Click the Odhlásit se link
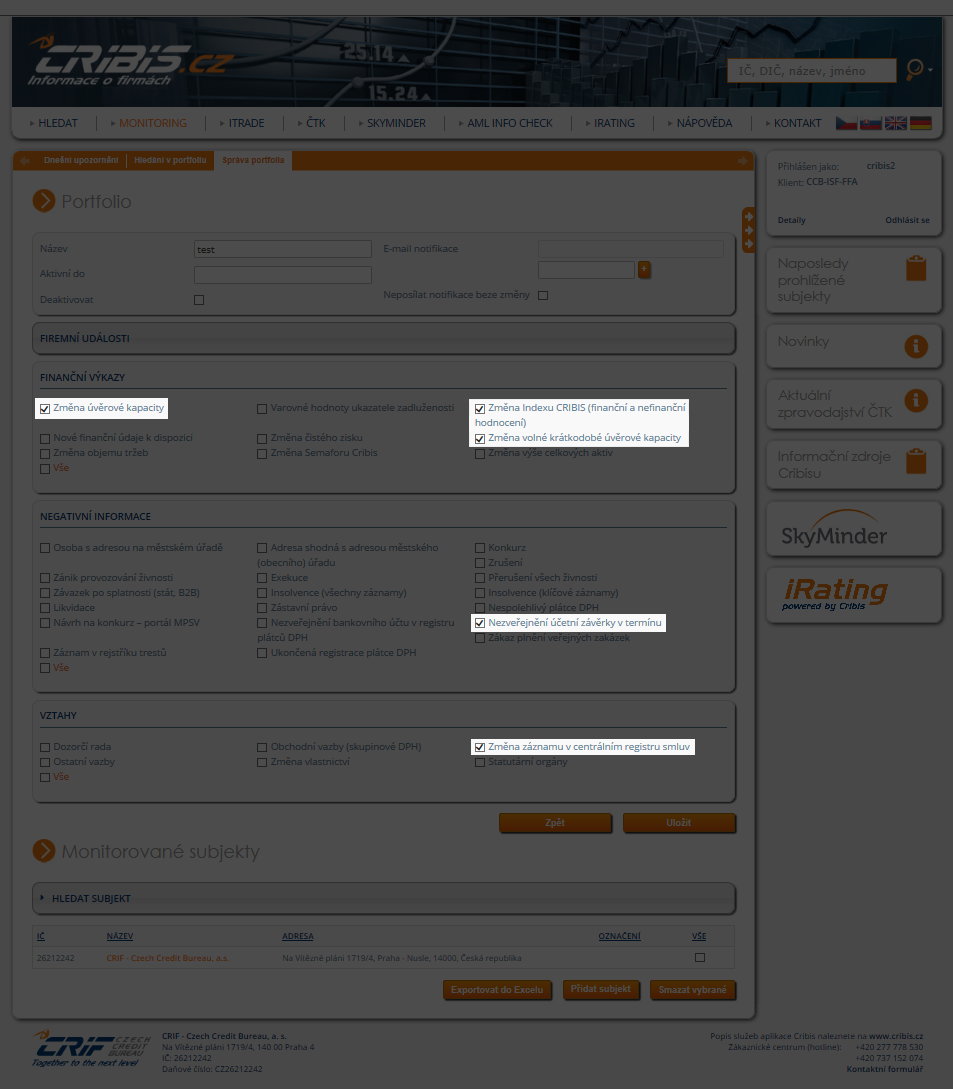The width and height of the screenshot is (953, 1089). pyautogui.click(x=907, y=220)
